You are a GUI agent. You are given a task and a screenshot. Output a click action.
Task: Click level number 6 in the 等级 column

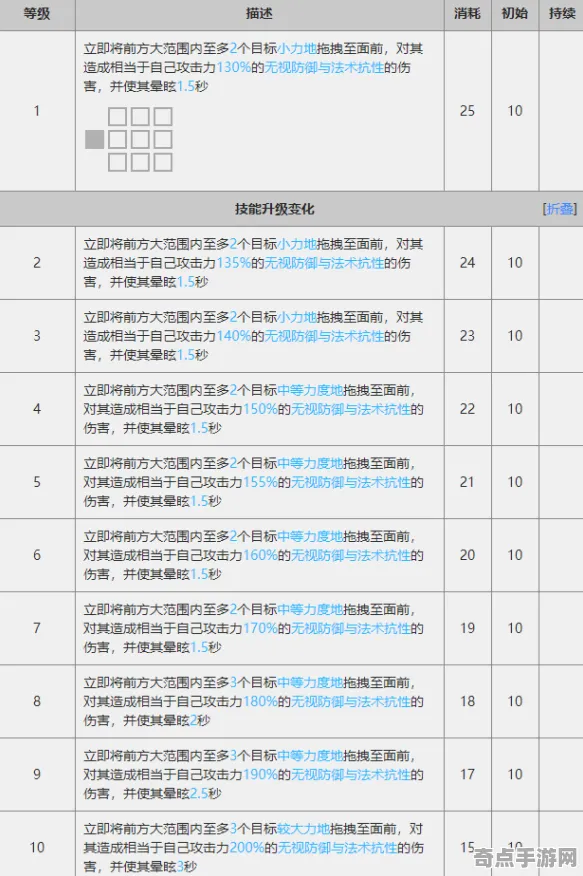[x=37, y=555]
